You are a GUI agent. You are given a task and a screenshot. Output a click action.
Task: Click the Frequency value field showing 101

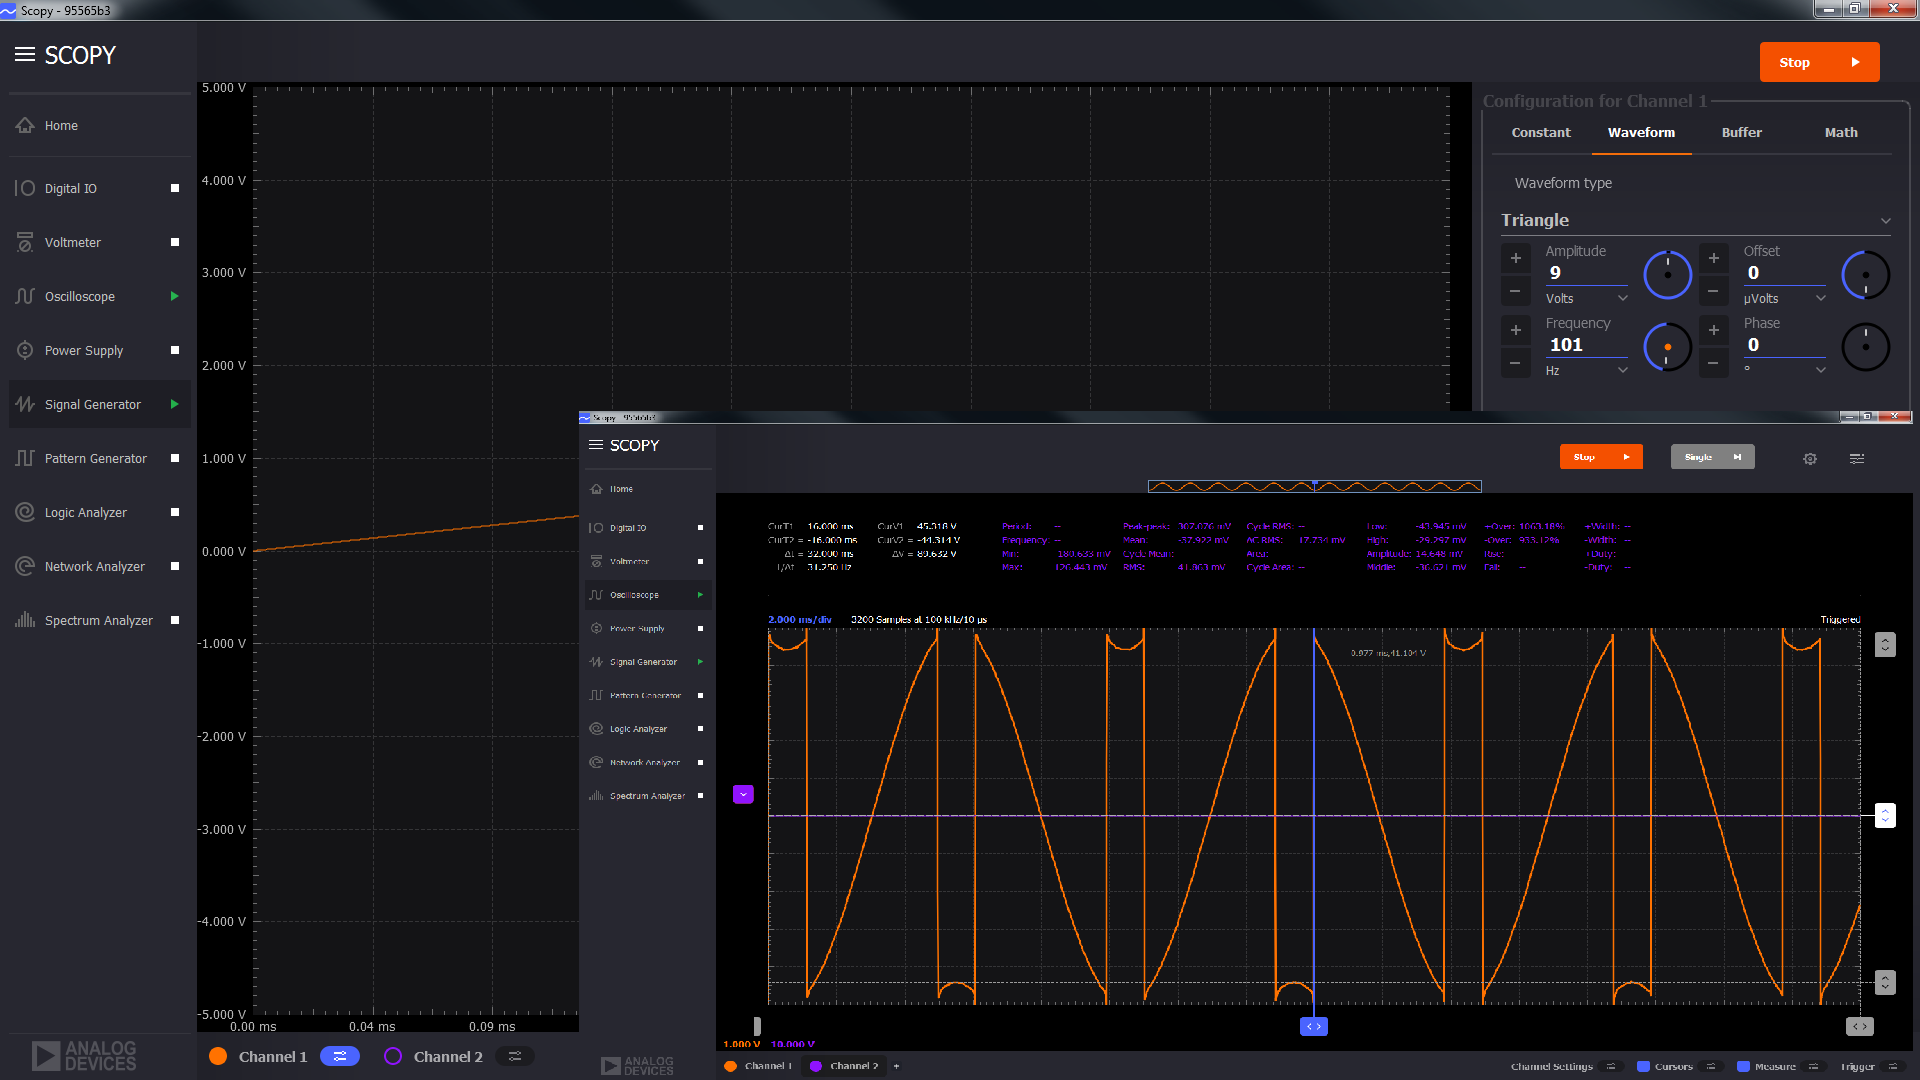1586,345
